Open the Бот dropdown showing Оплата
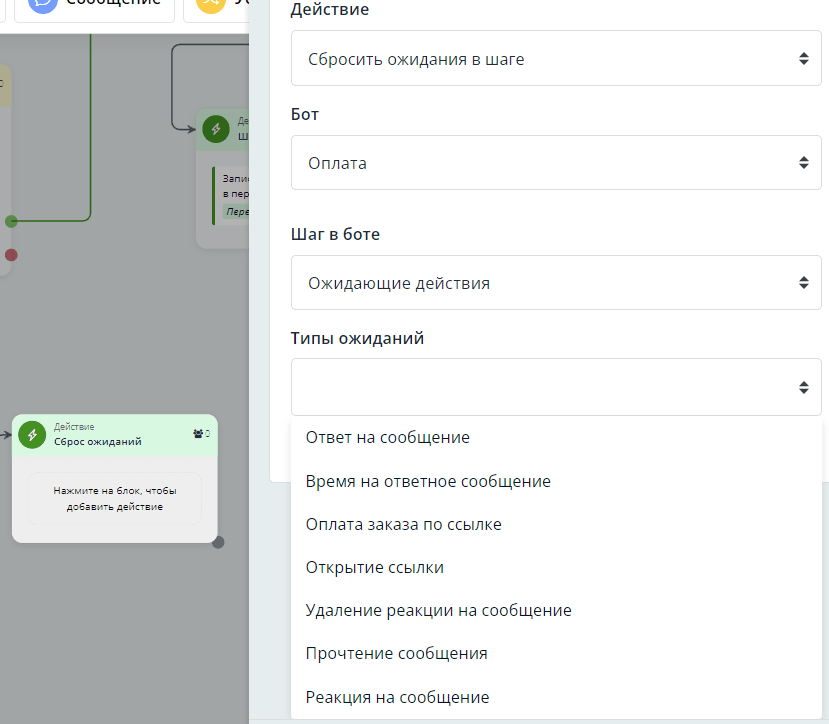Image resolution: width=829 pixels, height=724 pixels. click(x=556, y=162)
